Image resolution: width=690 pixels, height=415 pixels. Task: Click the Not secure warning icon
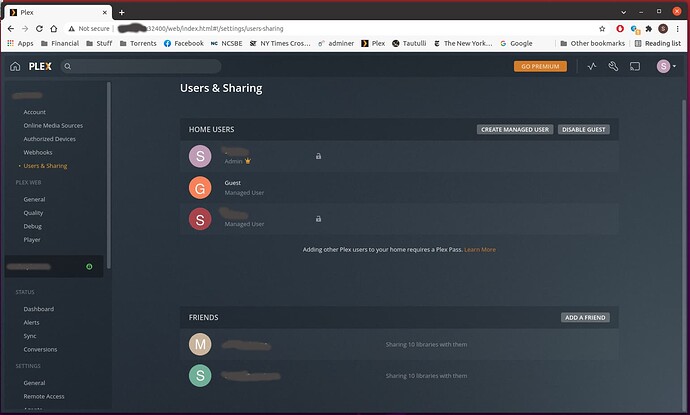tap(71, 29)
